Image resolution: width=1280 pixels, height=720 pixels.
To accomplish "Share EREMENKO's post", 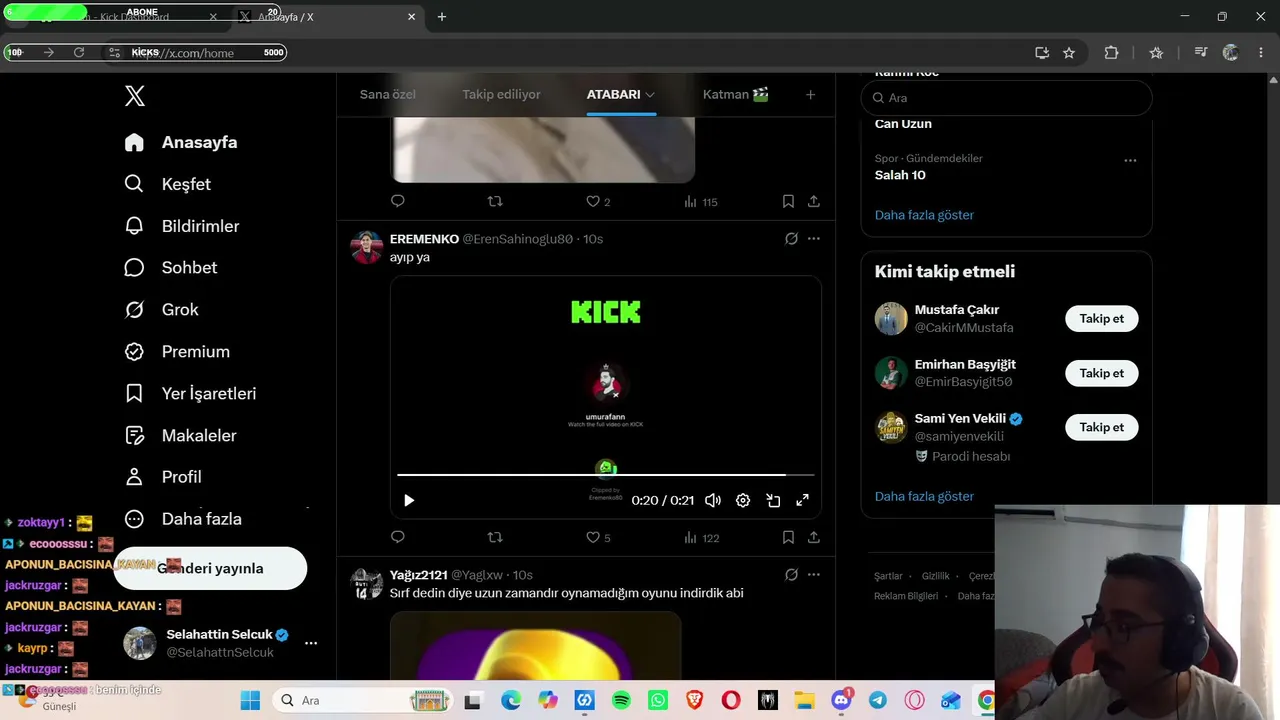I will [x=814, y=537].
